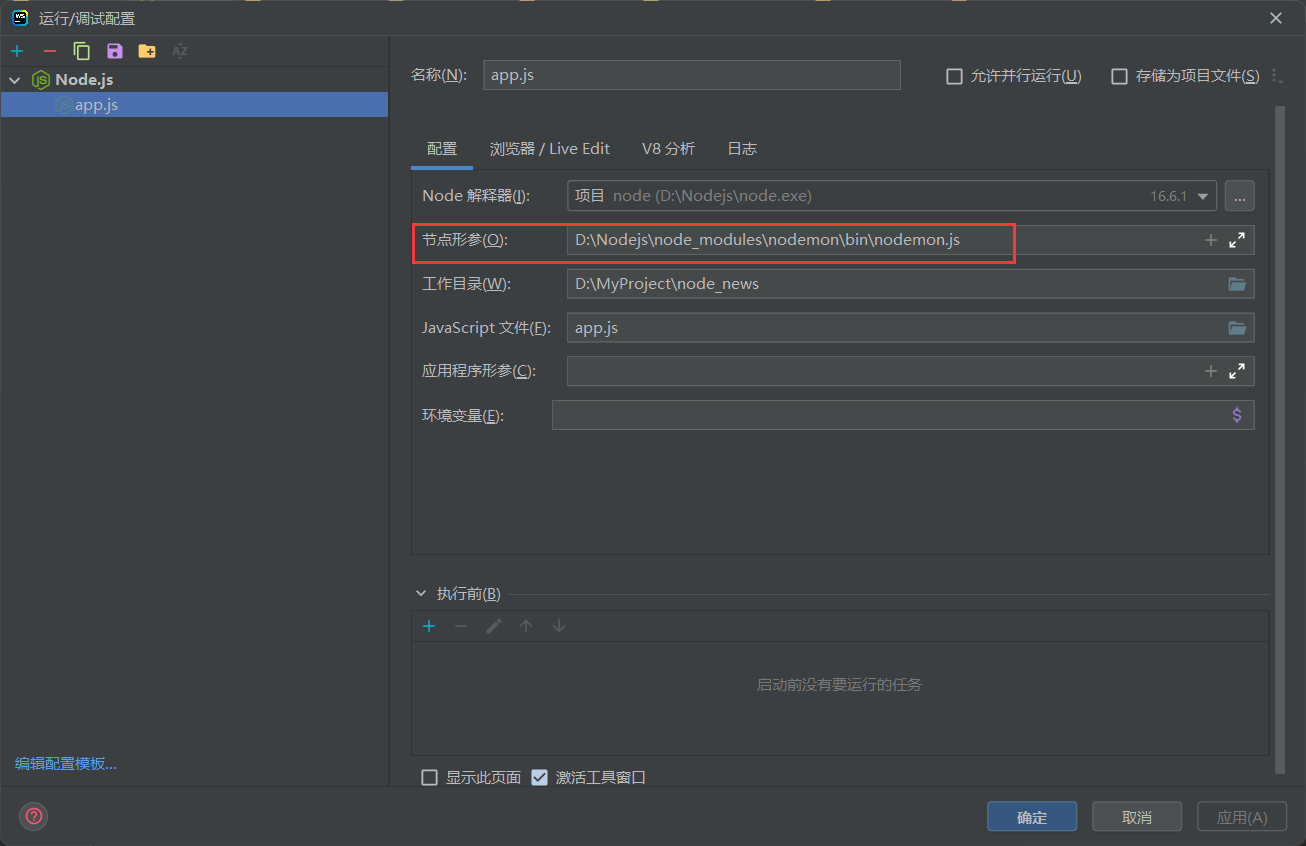This screenshot has height=846, width=1306.
Task: Create a new configuration folder
Action: (x=147, y=51)
